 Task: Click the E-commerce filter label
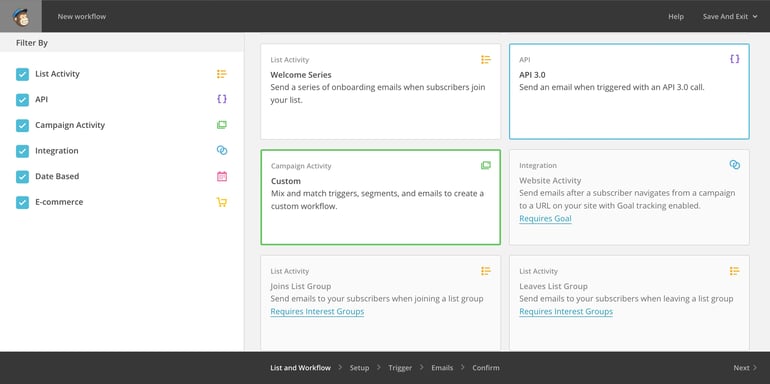(x=59, y=202)
